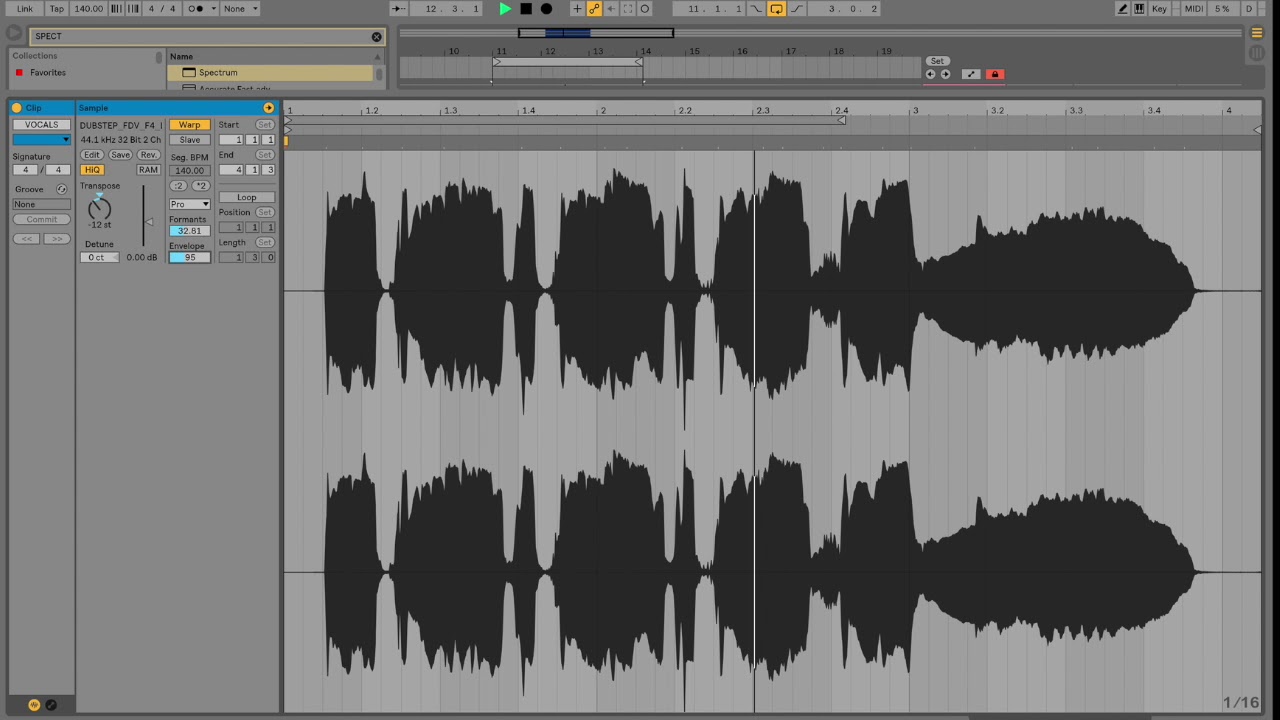The image size is (1280, 720).
Task: Click the Set locator button
Action: (x=936, y=61)
